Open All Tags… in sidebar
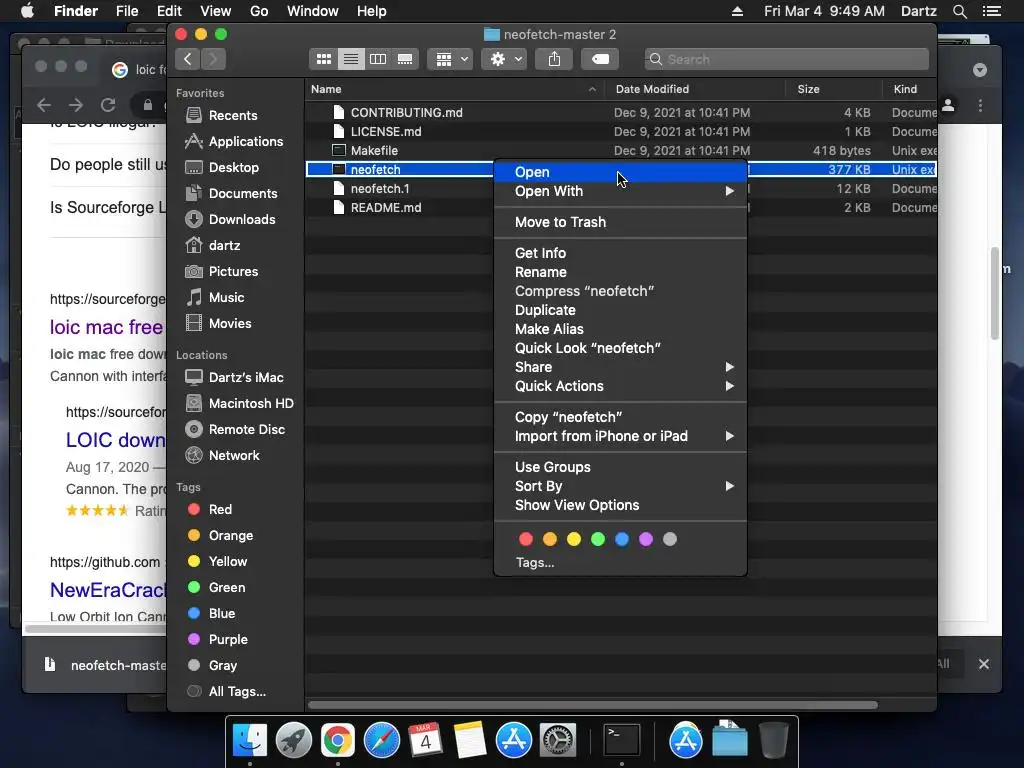The height and width of the screenshot is (768, 1024). (227, 692)
